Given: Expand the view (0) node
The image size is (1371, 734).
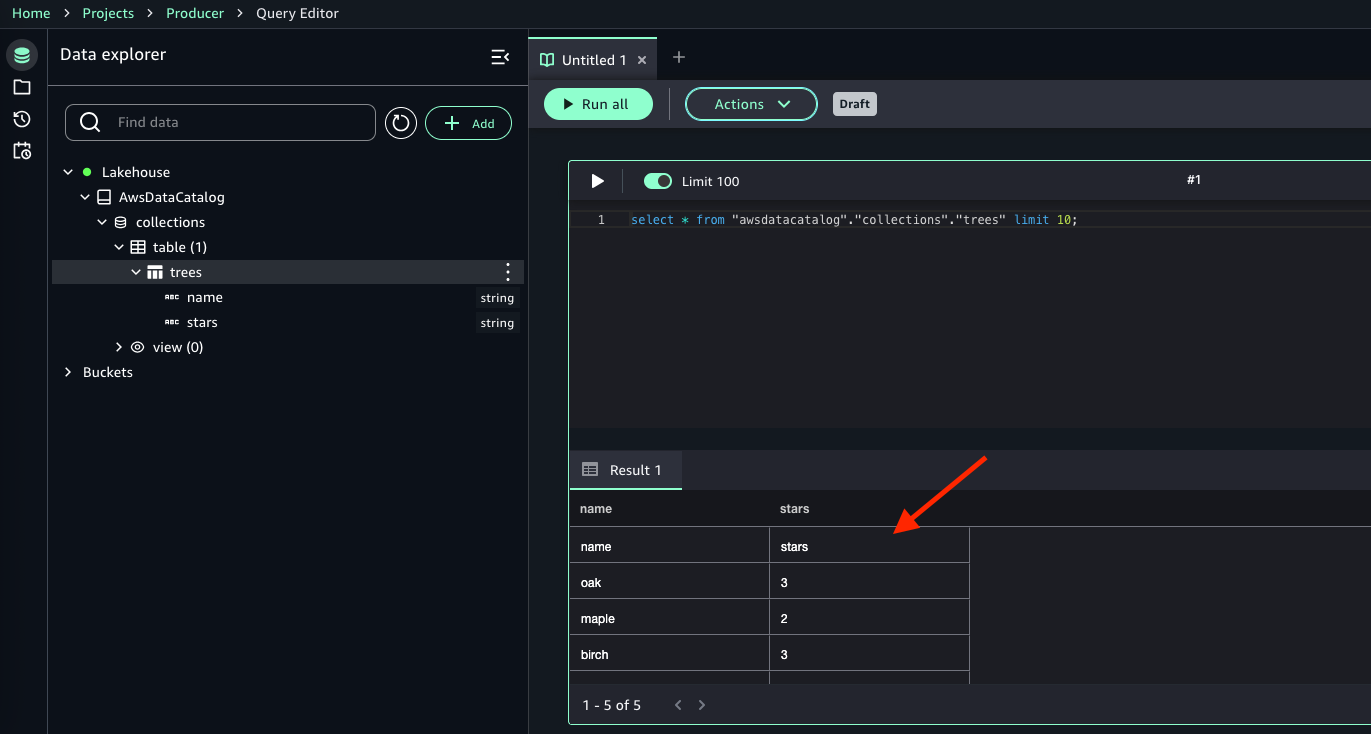Looking at the screenshot, I should click(119, 347).
